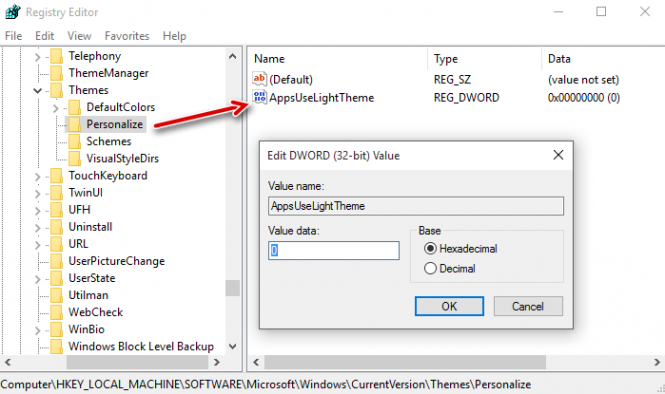This screenshot has height=394, width=665.
Task: Expand the Telephony tree node
Action: pos(37,56)
